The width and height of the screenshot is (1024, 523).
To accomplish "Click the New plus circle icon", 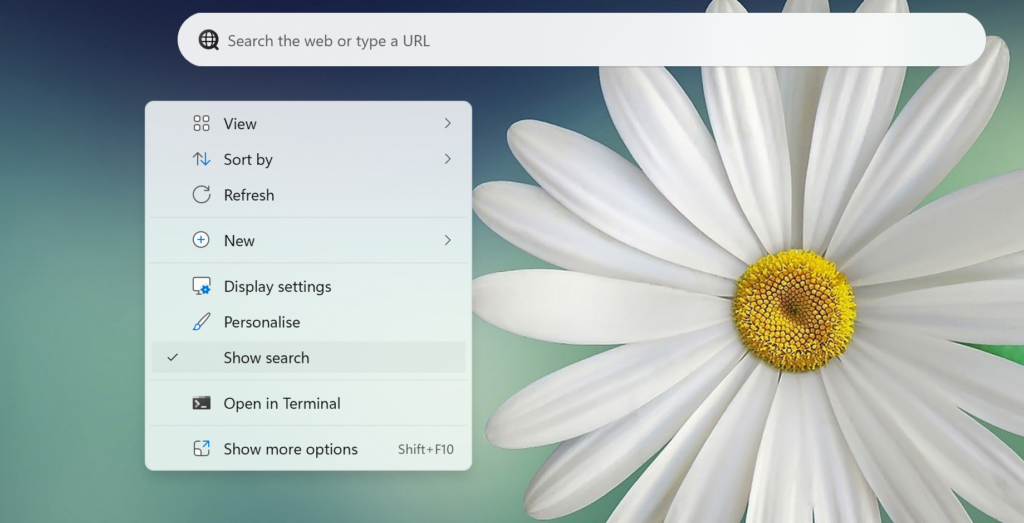I will coord(201,240).
